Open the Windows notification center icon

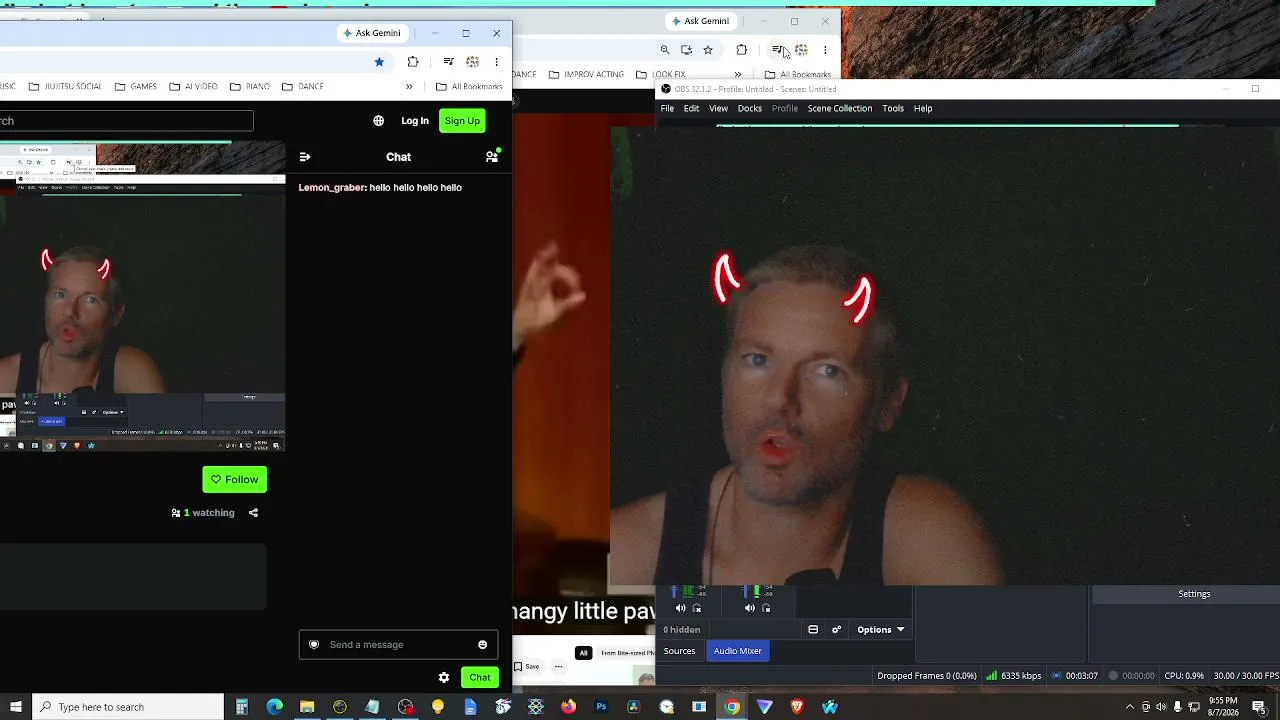[1258, 707]
